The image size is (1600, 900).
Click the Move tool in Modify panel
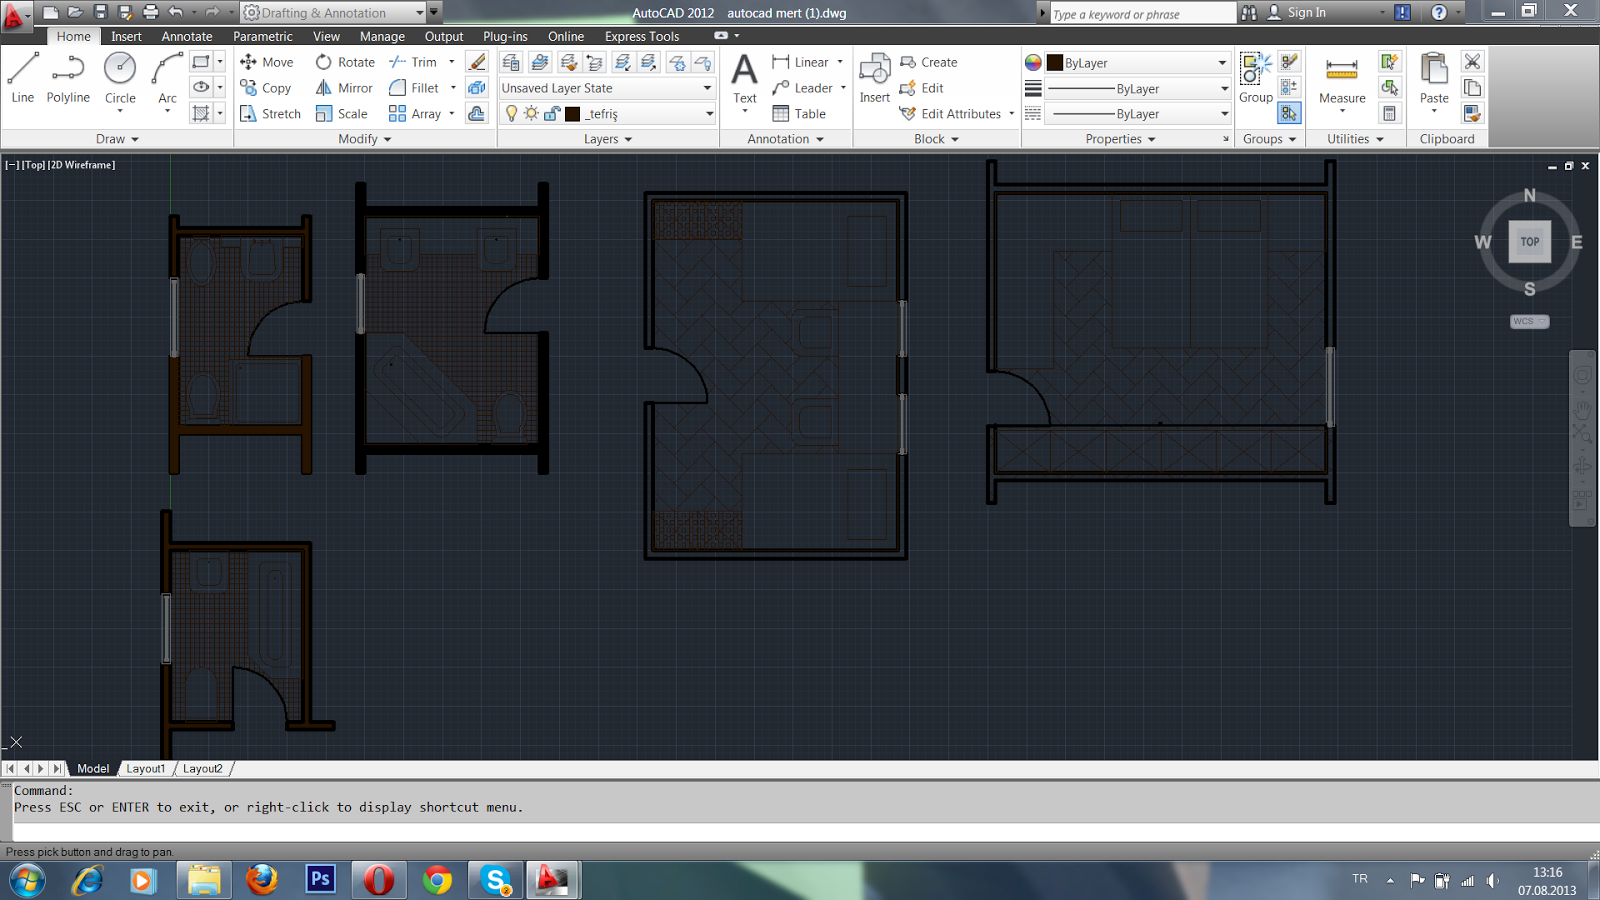(x=267, y=62)
